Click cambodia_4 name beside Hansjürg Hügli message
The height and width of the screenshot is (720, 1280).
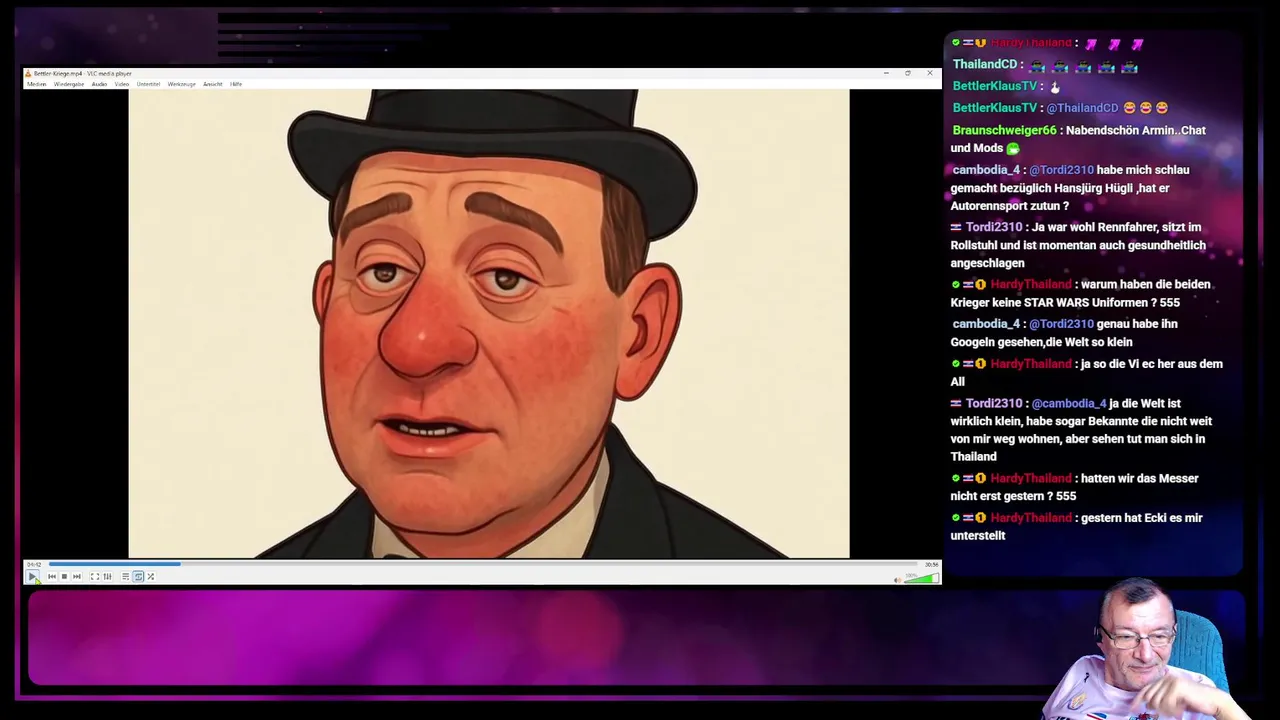(x=986, y=170)
